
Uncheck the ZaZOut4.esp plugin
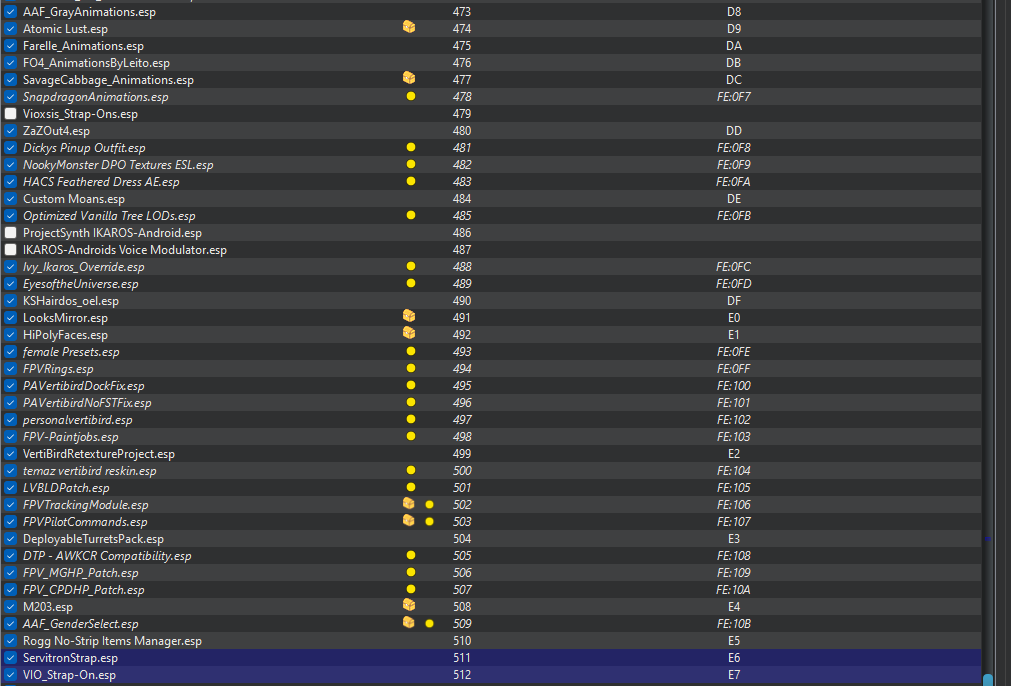tap(10, 131)
